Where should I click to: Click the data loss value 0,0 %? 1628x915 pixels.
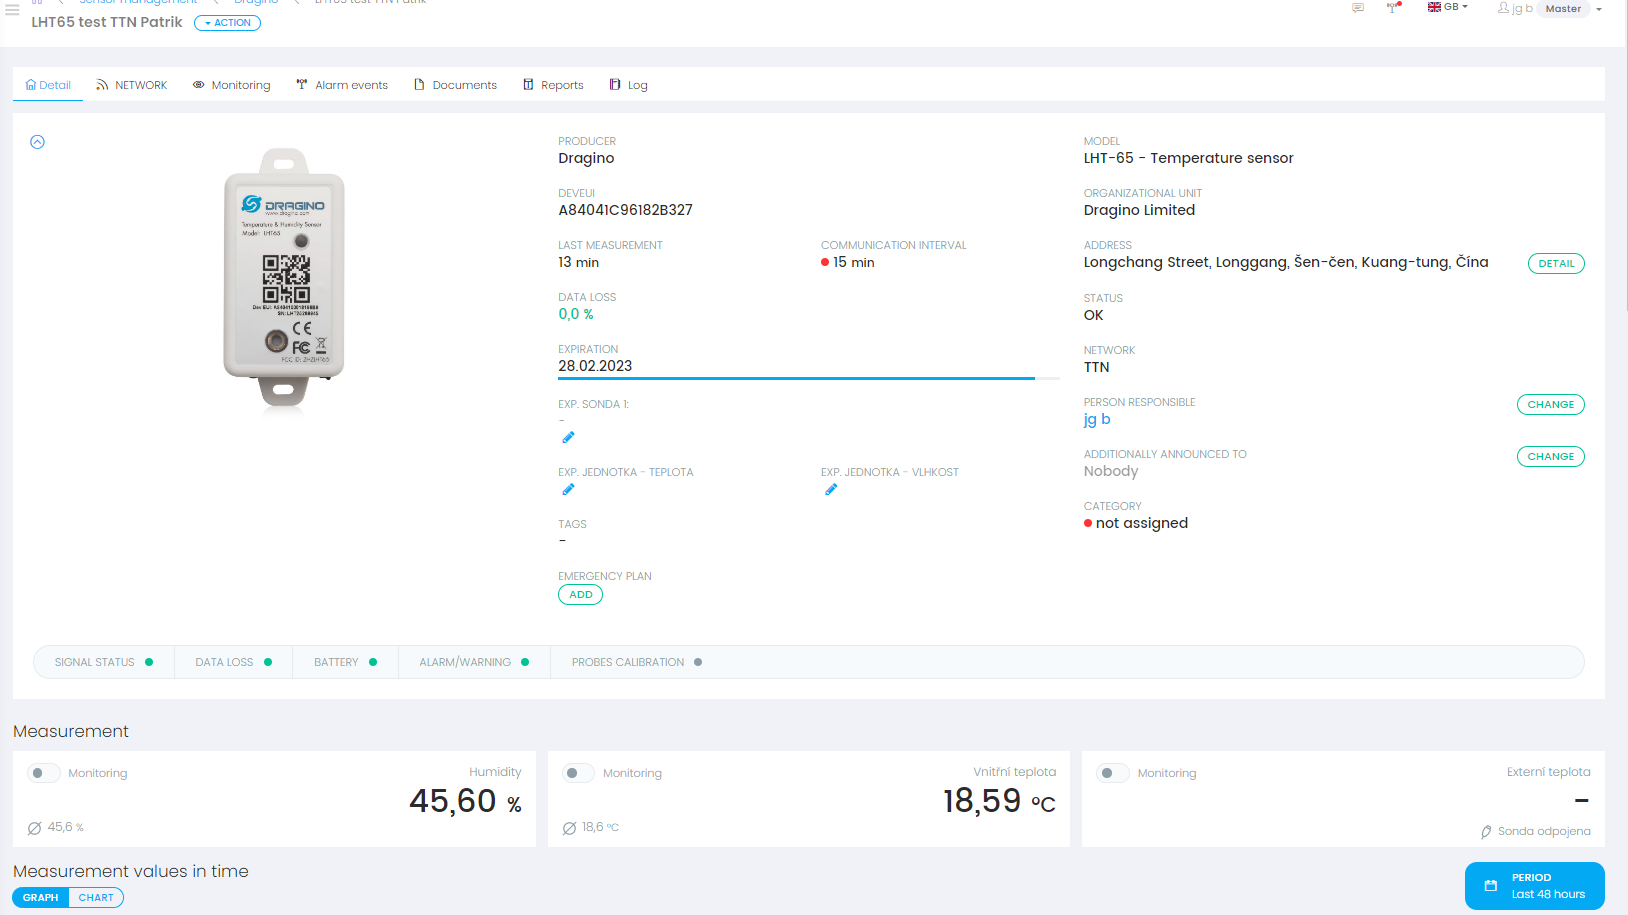pyautogui.click(x=576, y=314)
